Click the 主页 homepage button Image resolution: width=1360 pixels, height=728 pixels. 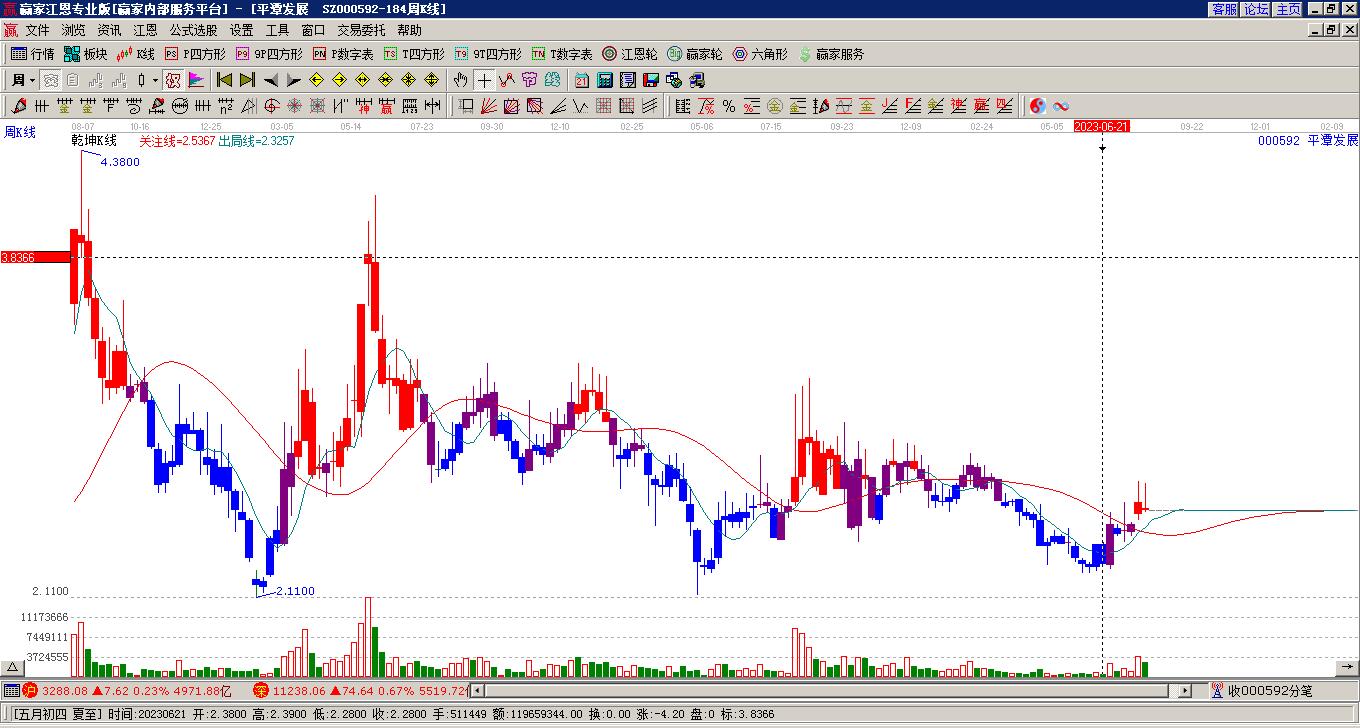pyautogui.click(x=1288, y=9)
